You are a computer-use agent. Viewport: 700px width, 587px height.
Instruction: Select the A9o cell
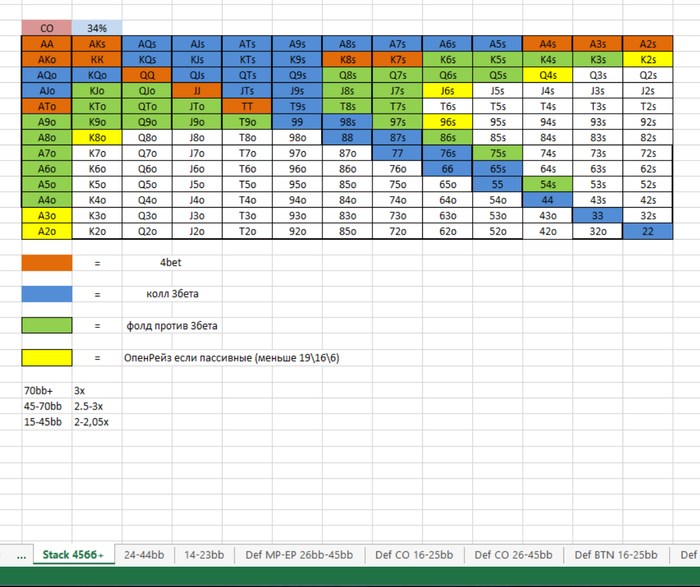point(47,122)
